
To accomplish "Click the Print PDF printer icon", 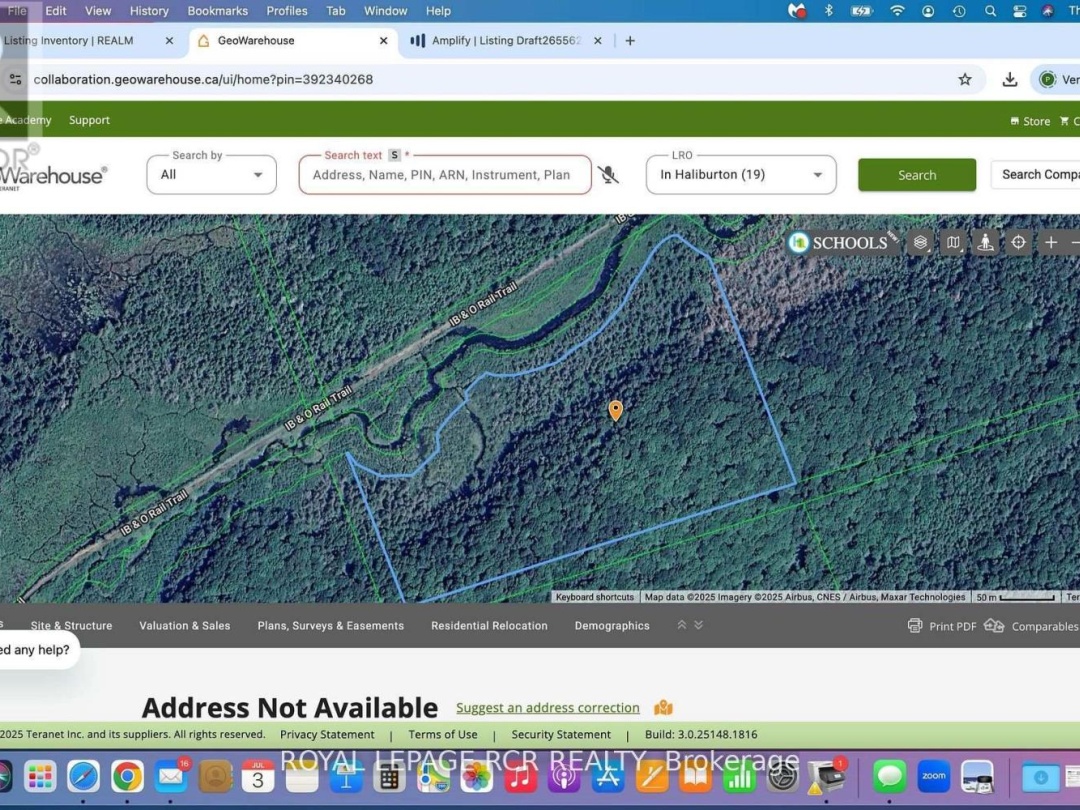I will click(915, 625).
